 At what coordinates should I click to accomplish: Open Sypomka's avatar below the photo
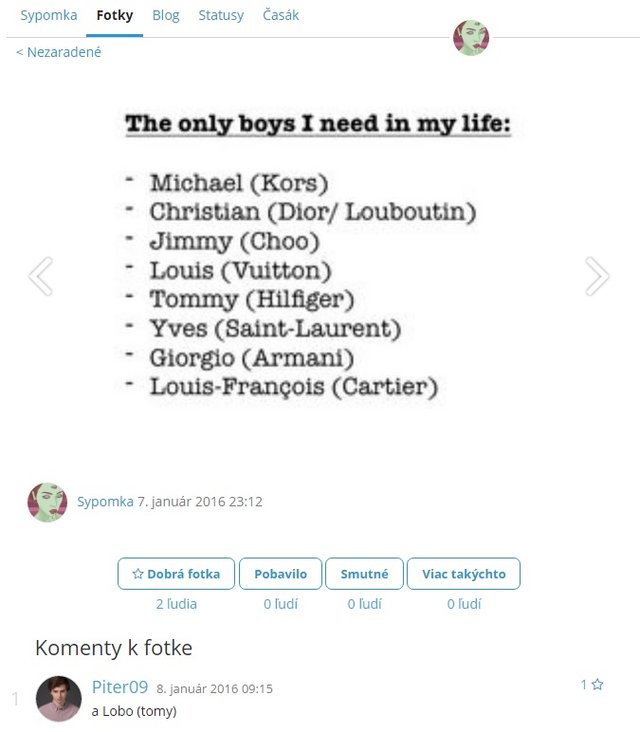(47, 502)
